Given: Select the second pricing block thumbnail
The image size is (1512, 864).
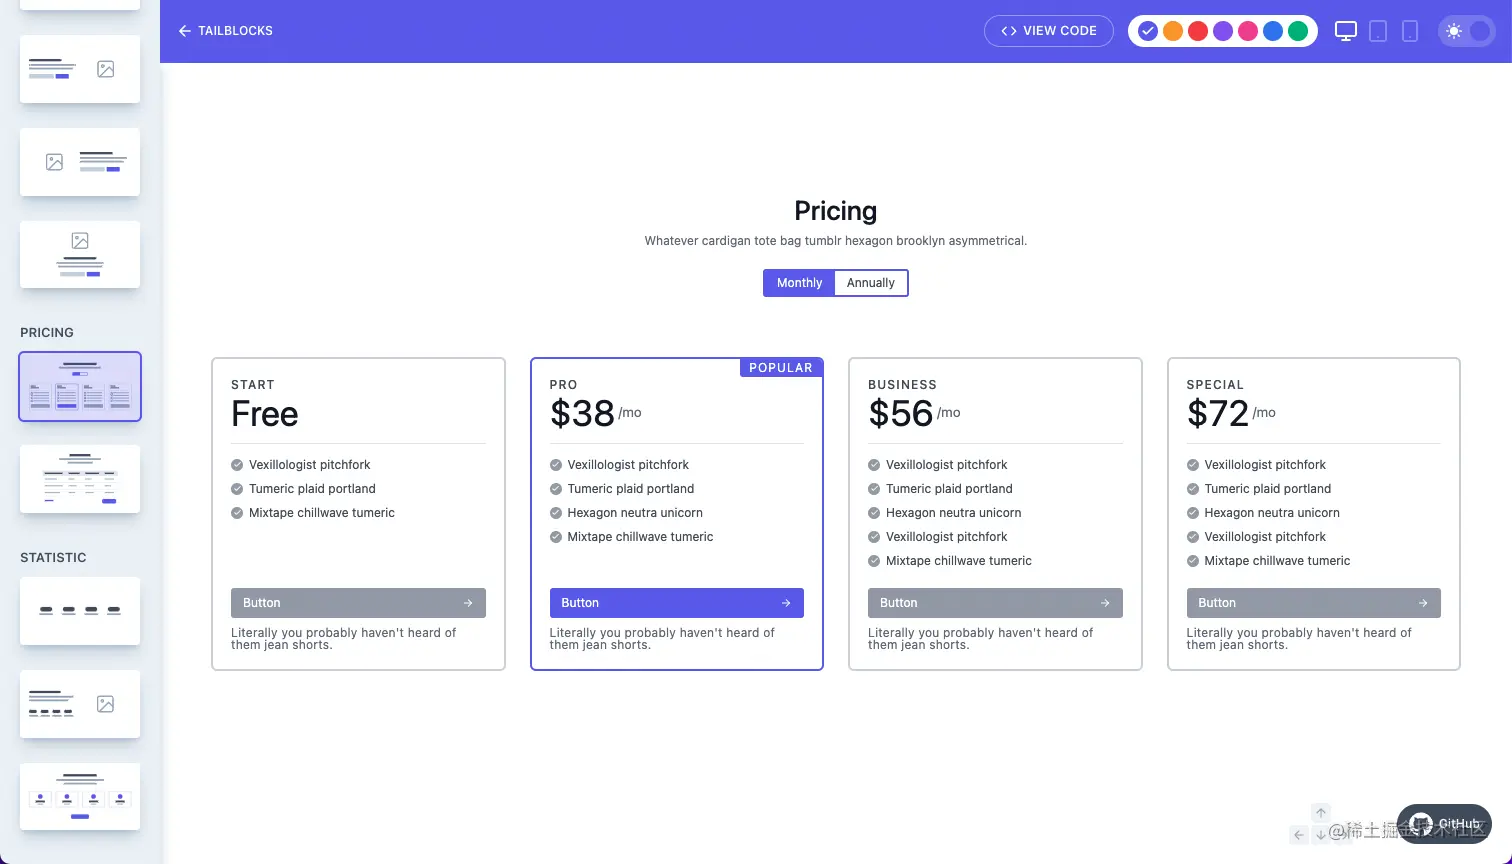Looking at the screenshot, I should tap(80, 479).
